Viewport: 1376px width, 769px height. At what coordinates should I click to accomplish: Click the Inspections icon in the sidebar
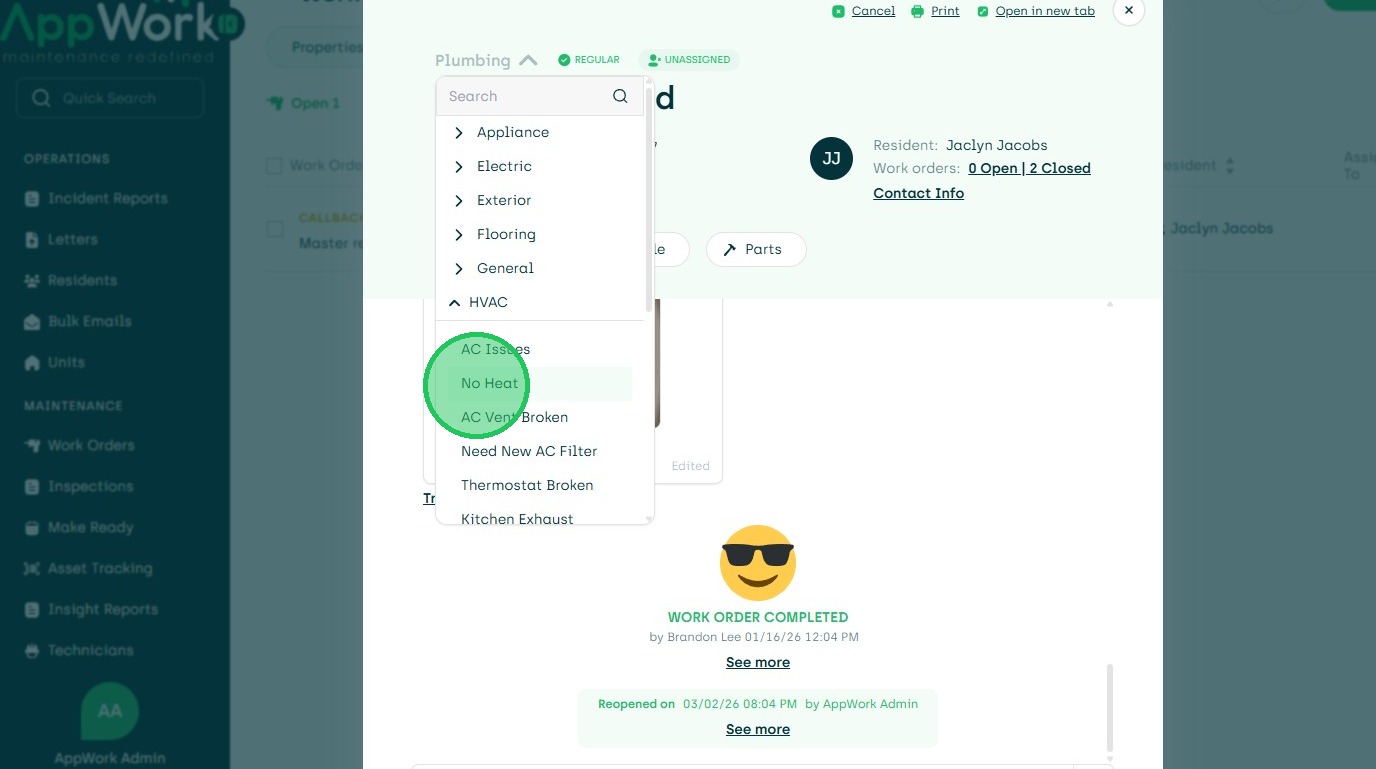pos(32,487)
